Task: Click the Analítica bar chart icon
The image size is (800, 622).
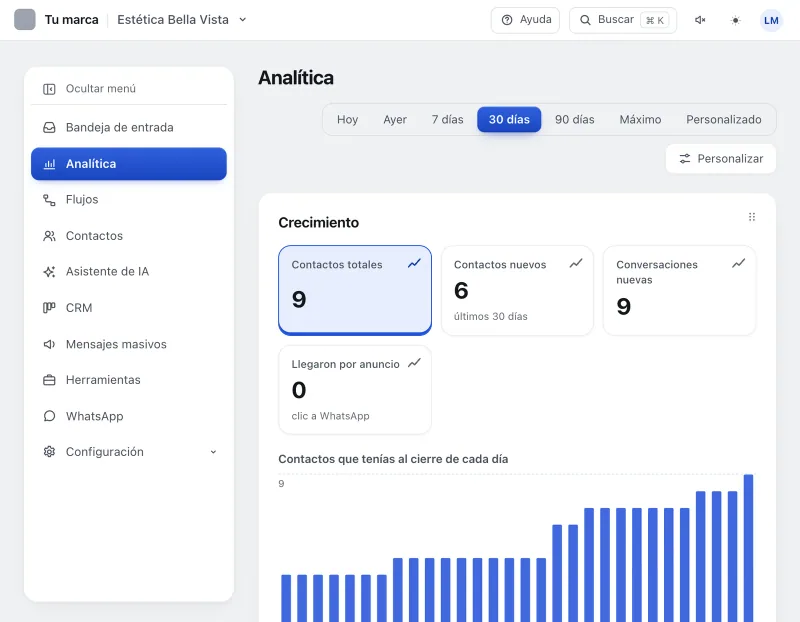Action: coord(49,164)
